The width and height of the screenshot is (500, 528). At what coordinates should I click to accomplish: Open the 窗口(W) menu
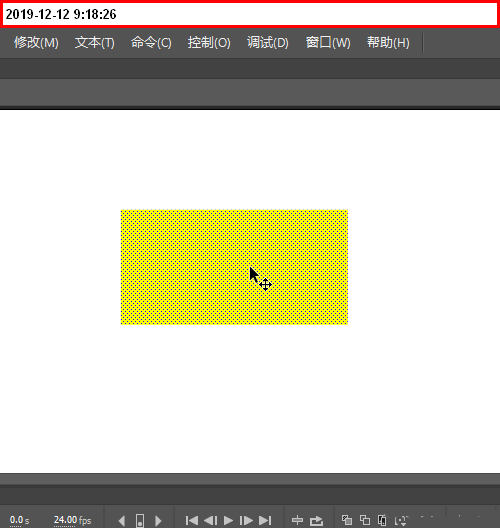click(328, 43)
